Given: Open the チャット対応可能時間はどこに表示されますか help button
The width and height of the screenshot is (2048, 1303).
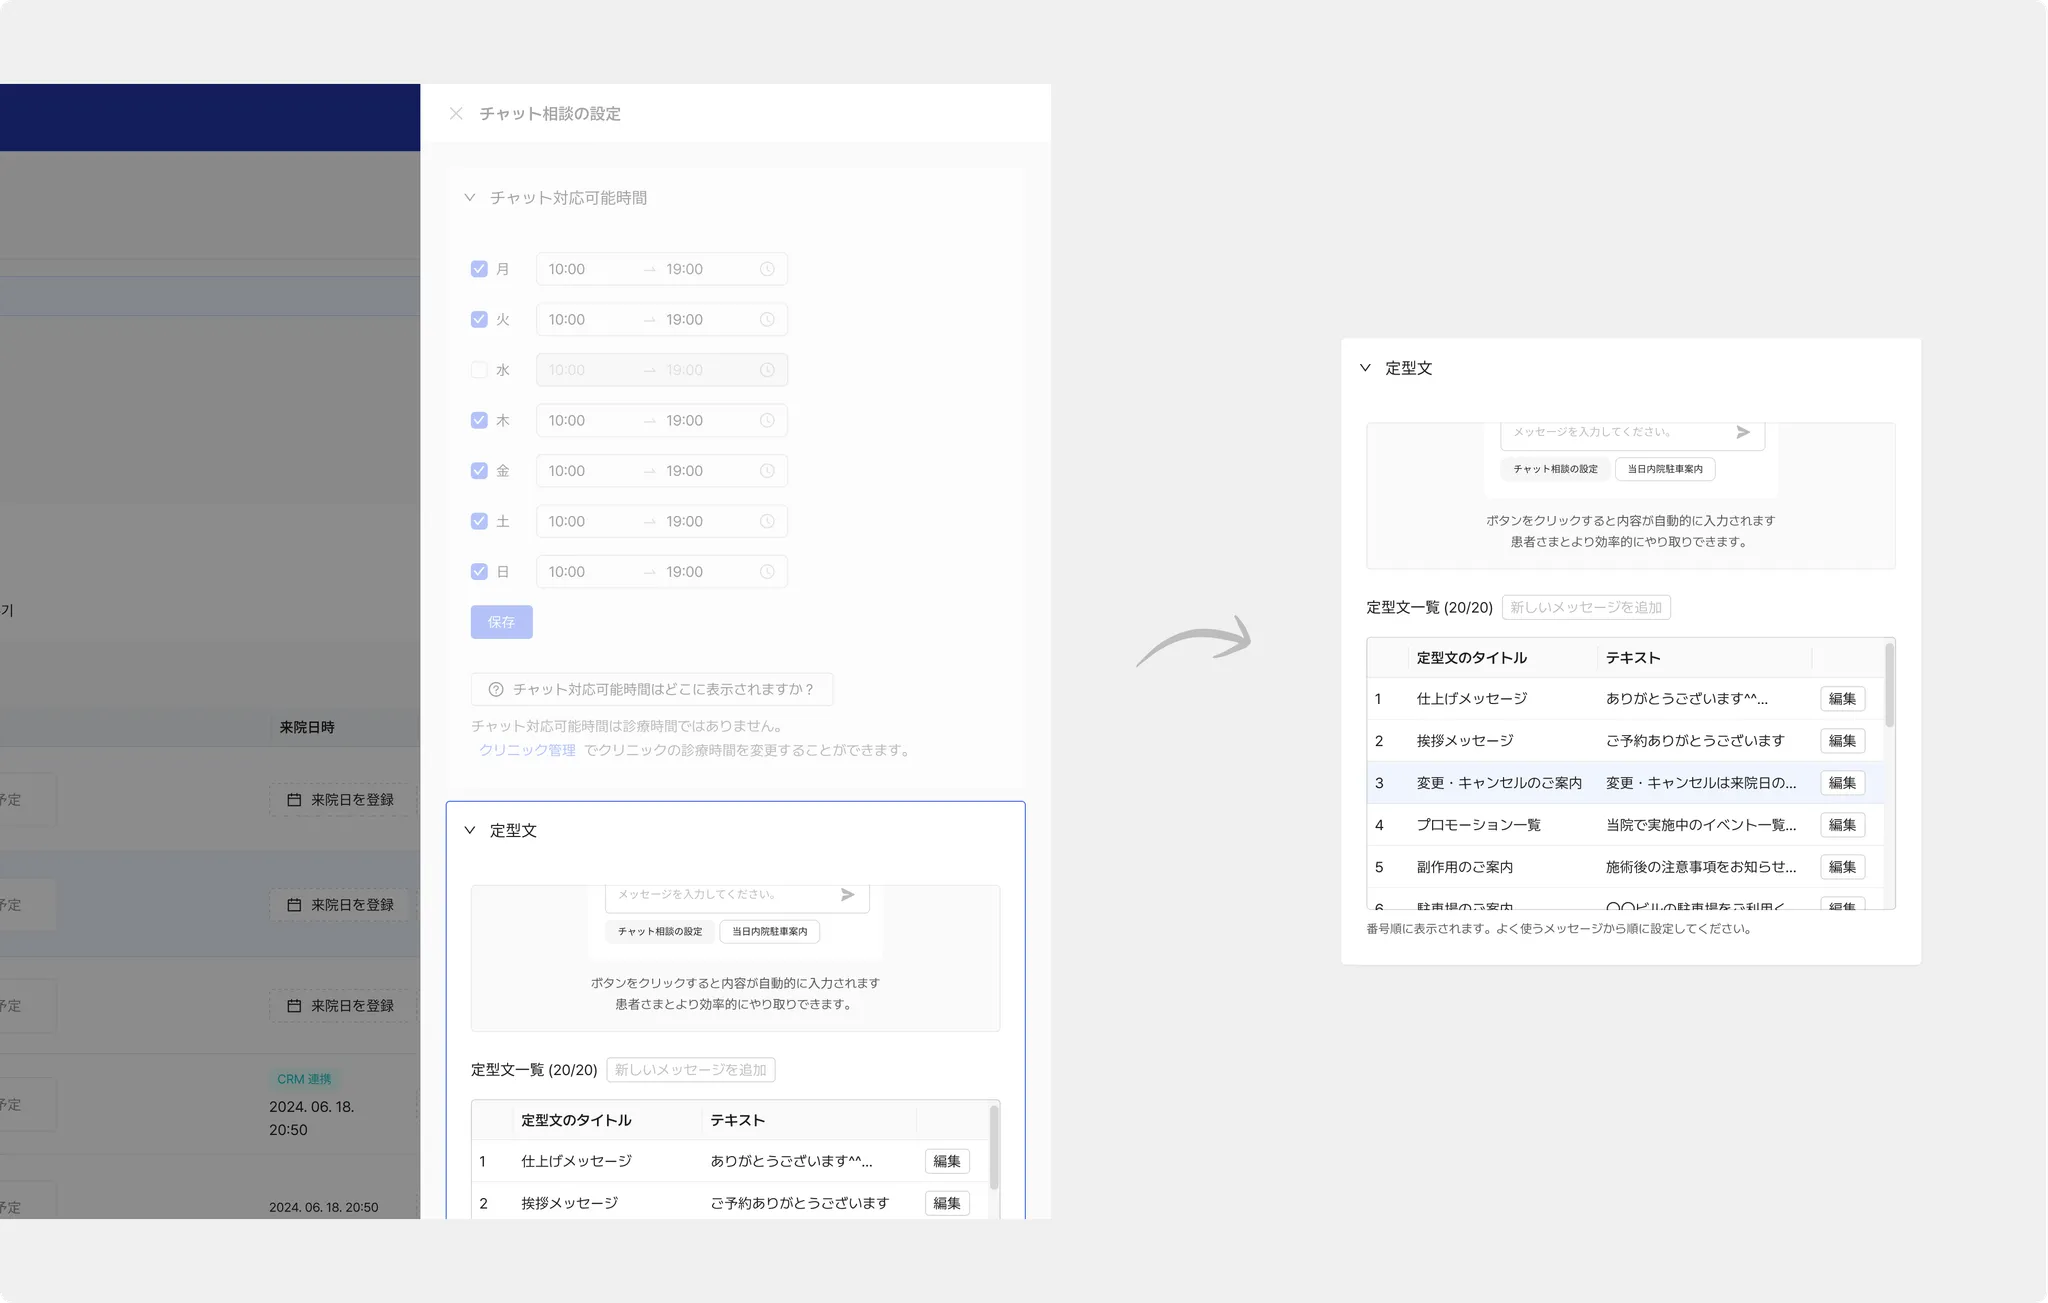Looking at the screenshot, I should [652, 690].
